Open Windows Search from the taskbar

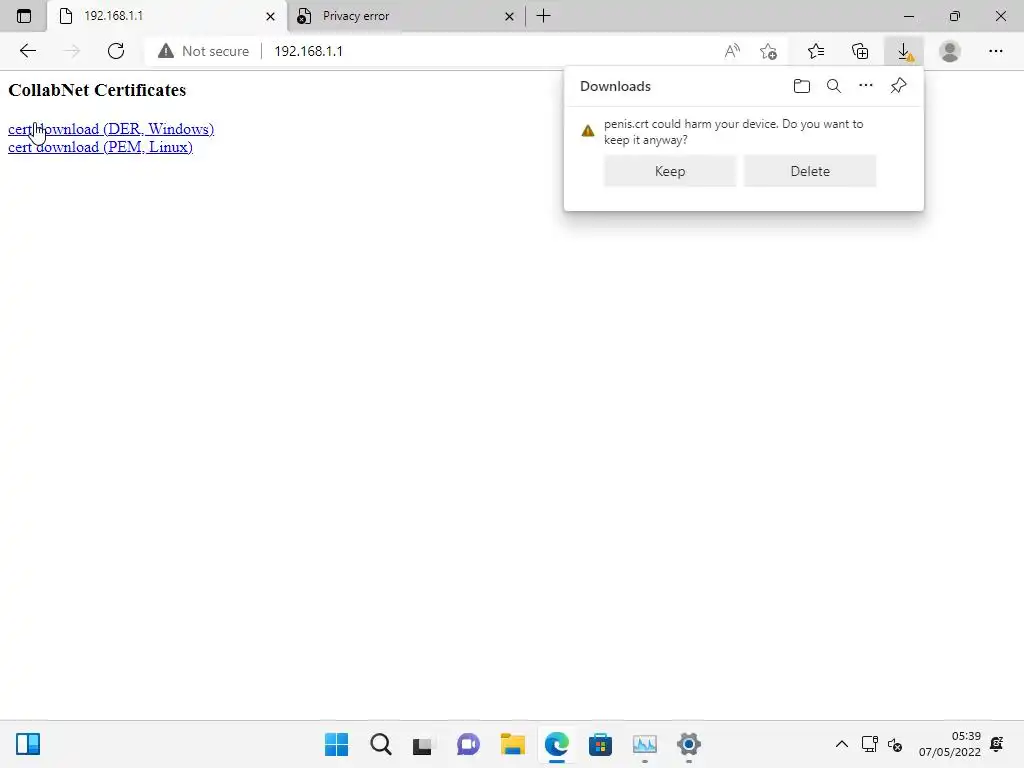click(380, 744)
